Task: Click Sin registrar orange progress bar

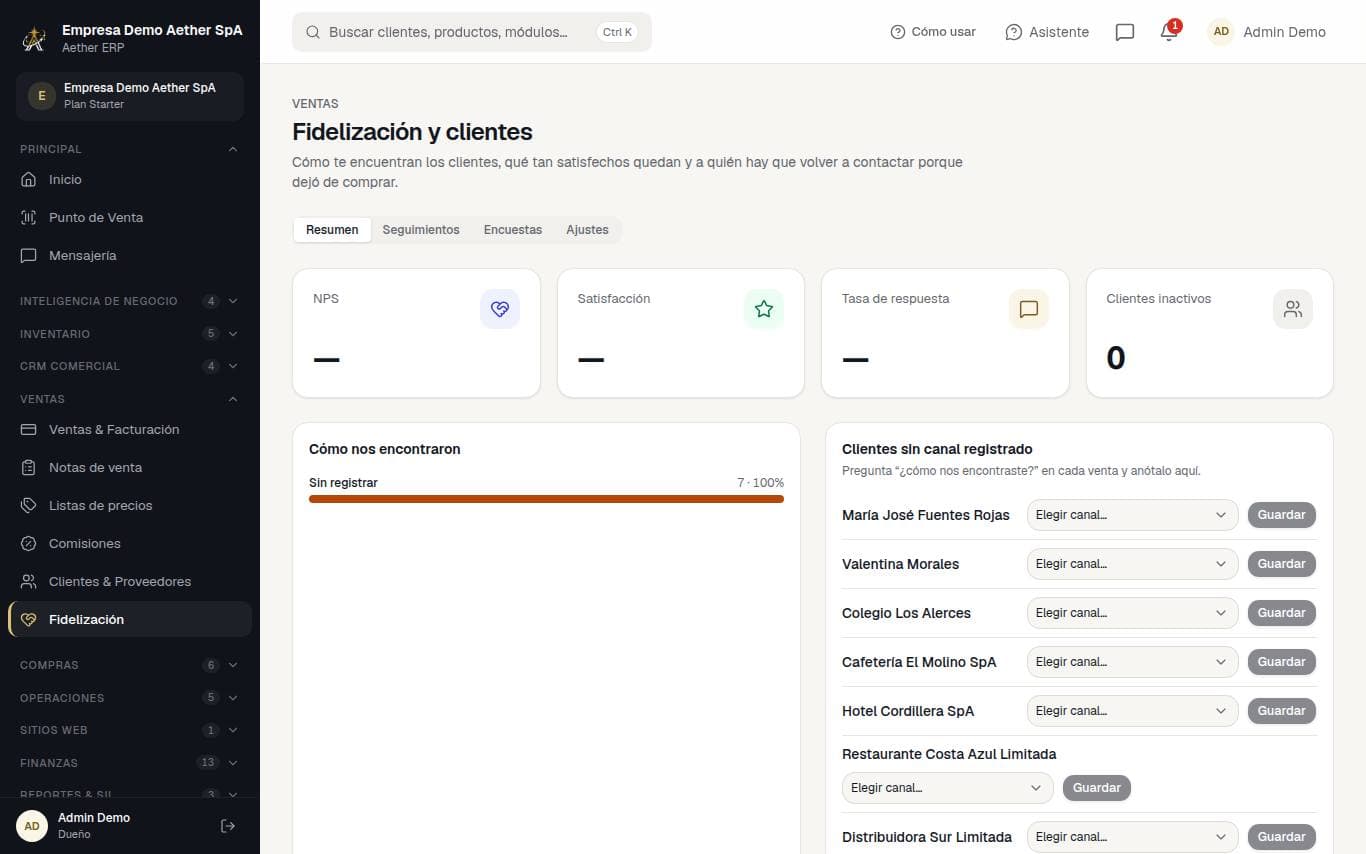Action: coord(546,499)
